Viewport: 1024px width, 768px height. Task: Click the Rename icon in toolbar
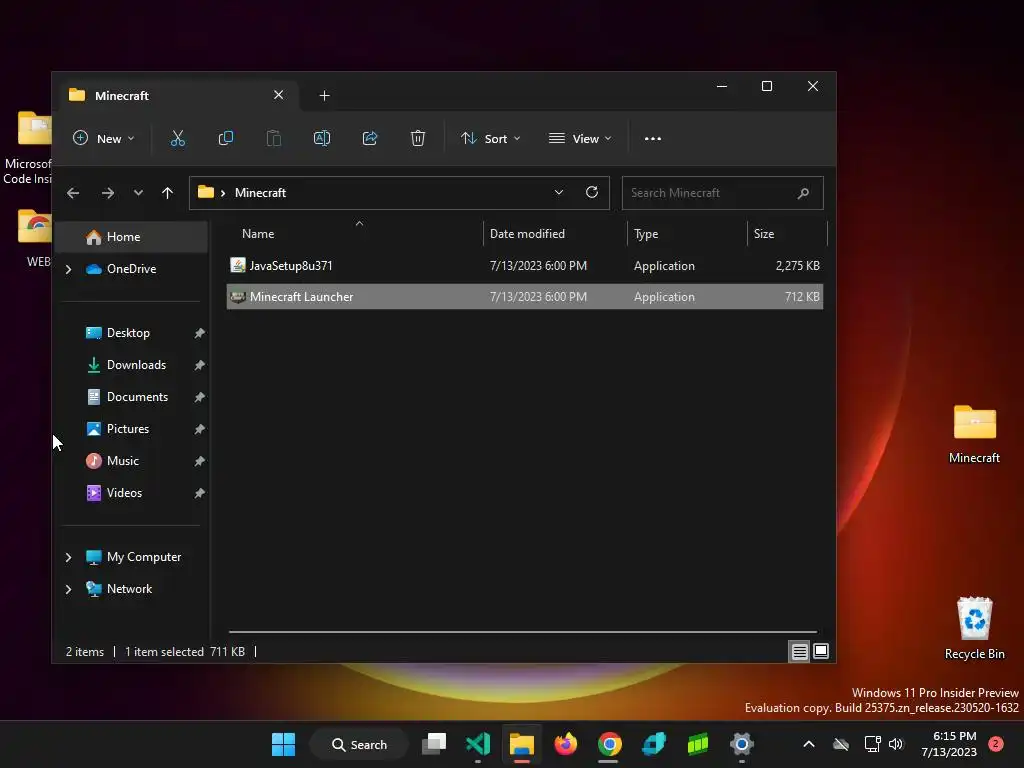coord(322,138)
